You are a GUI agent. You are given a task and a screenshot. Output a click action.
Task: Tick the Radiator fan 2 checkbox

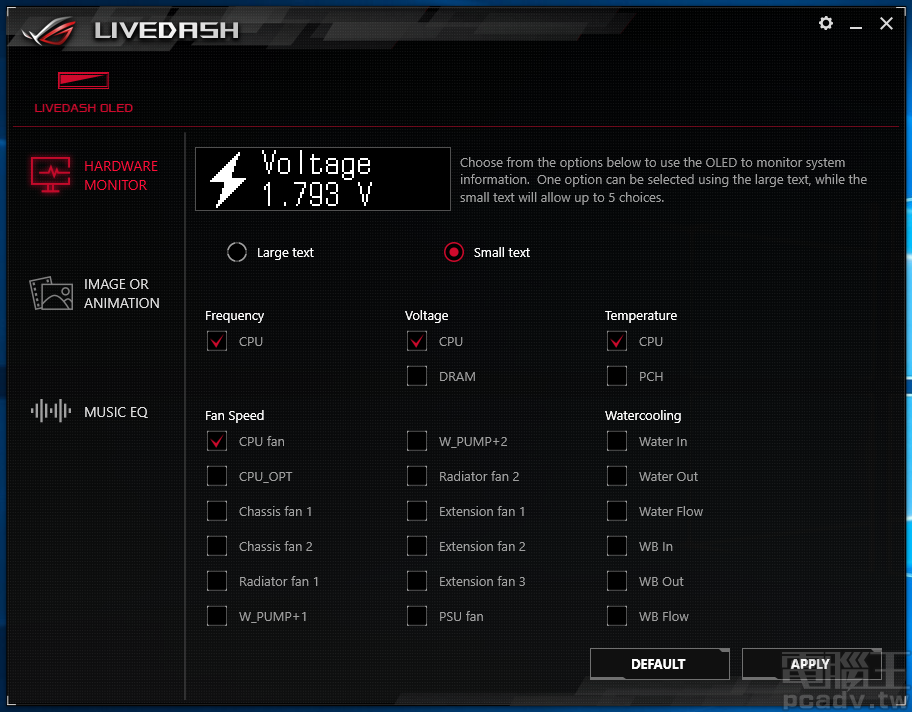click(417, 476)
